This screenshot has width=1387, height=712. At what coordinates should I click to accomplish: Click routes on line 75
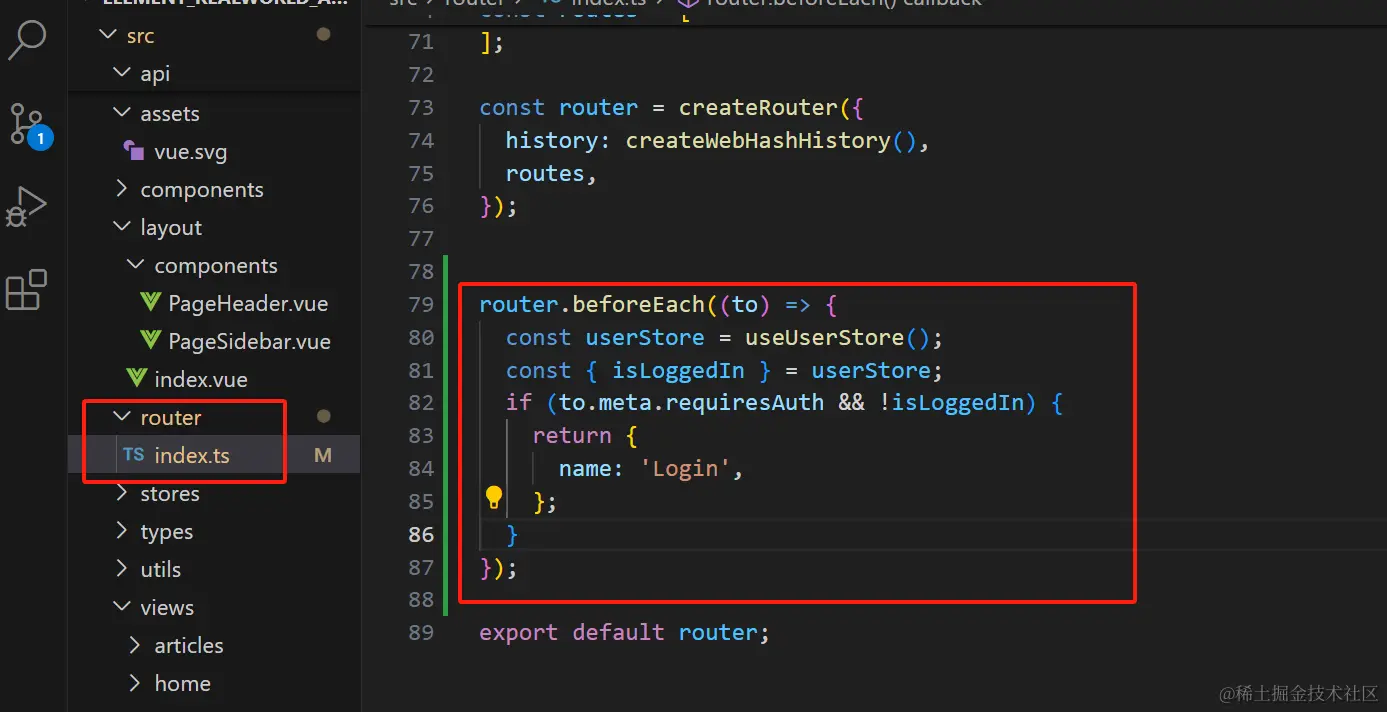point(545,173)
